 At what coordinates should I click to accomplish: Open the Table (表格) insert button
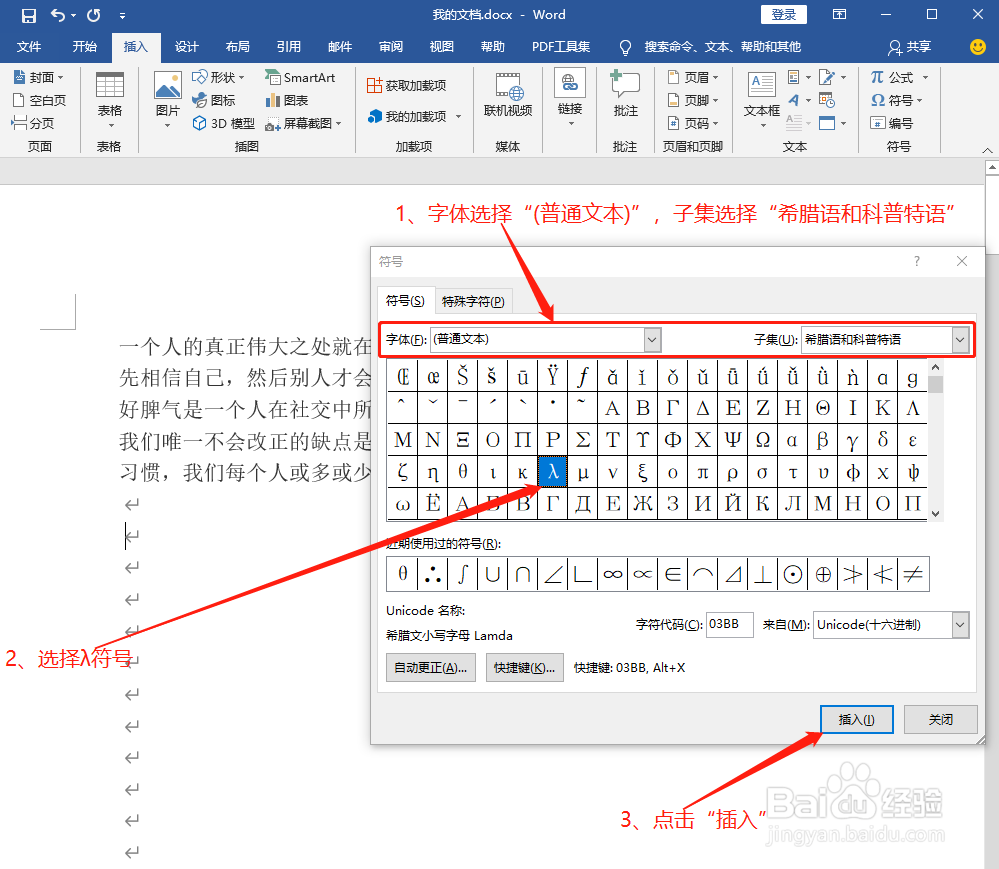(x=110, y=99)
